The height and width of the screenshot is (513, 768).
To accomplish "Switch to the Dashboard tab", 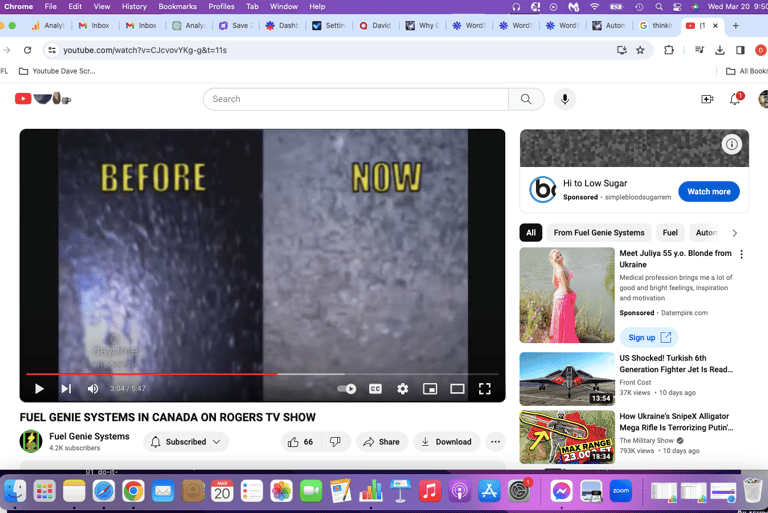I will pos(282,25).
